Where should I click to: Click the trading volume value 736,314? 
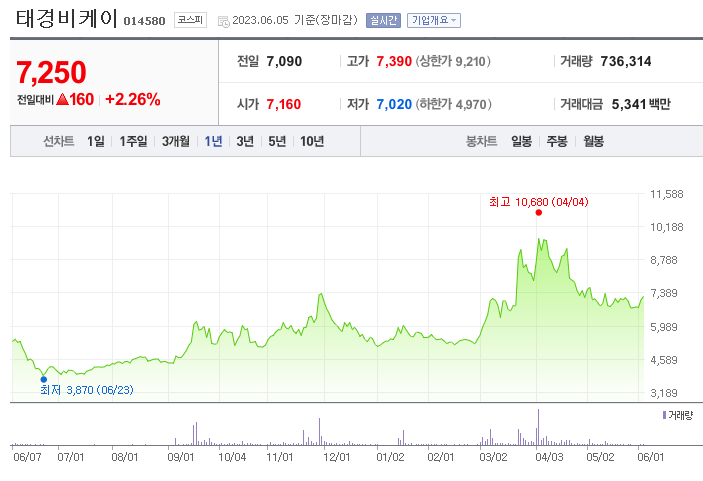[626, 61]
